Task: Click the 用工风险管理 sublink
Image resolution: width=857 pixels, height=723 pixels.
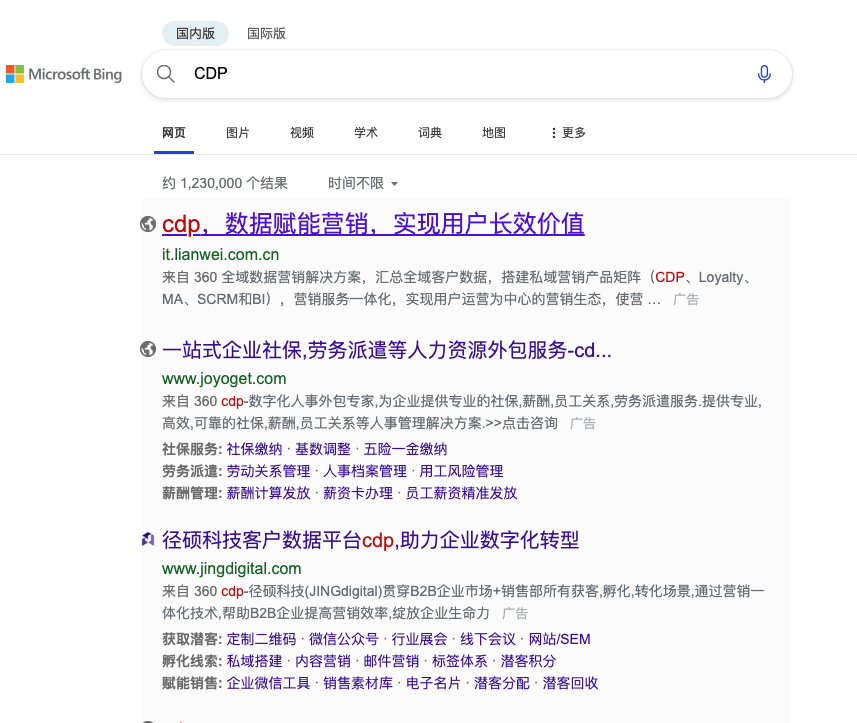Action: 461,471
